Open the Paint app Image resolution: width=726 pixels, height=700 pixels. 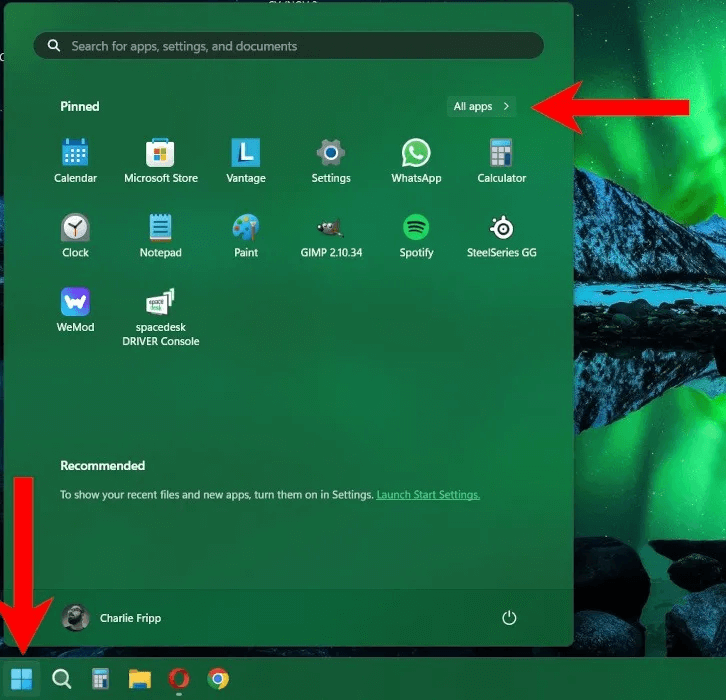[245, 235]
